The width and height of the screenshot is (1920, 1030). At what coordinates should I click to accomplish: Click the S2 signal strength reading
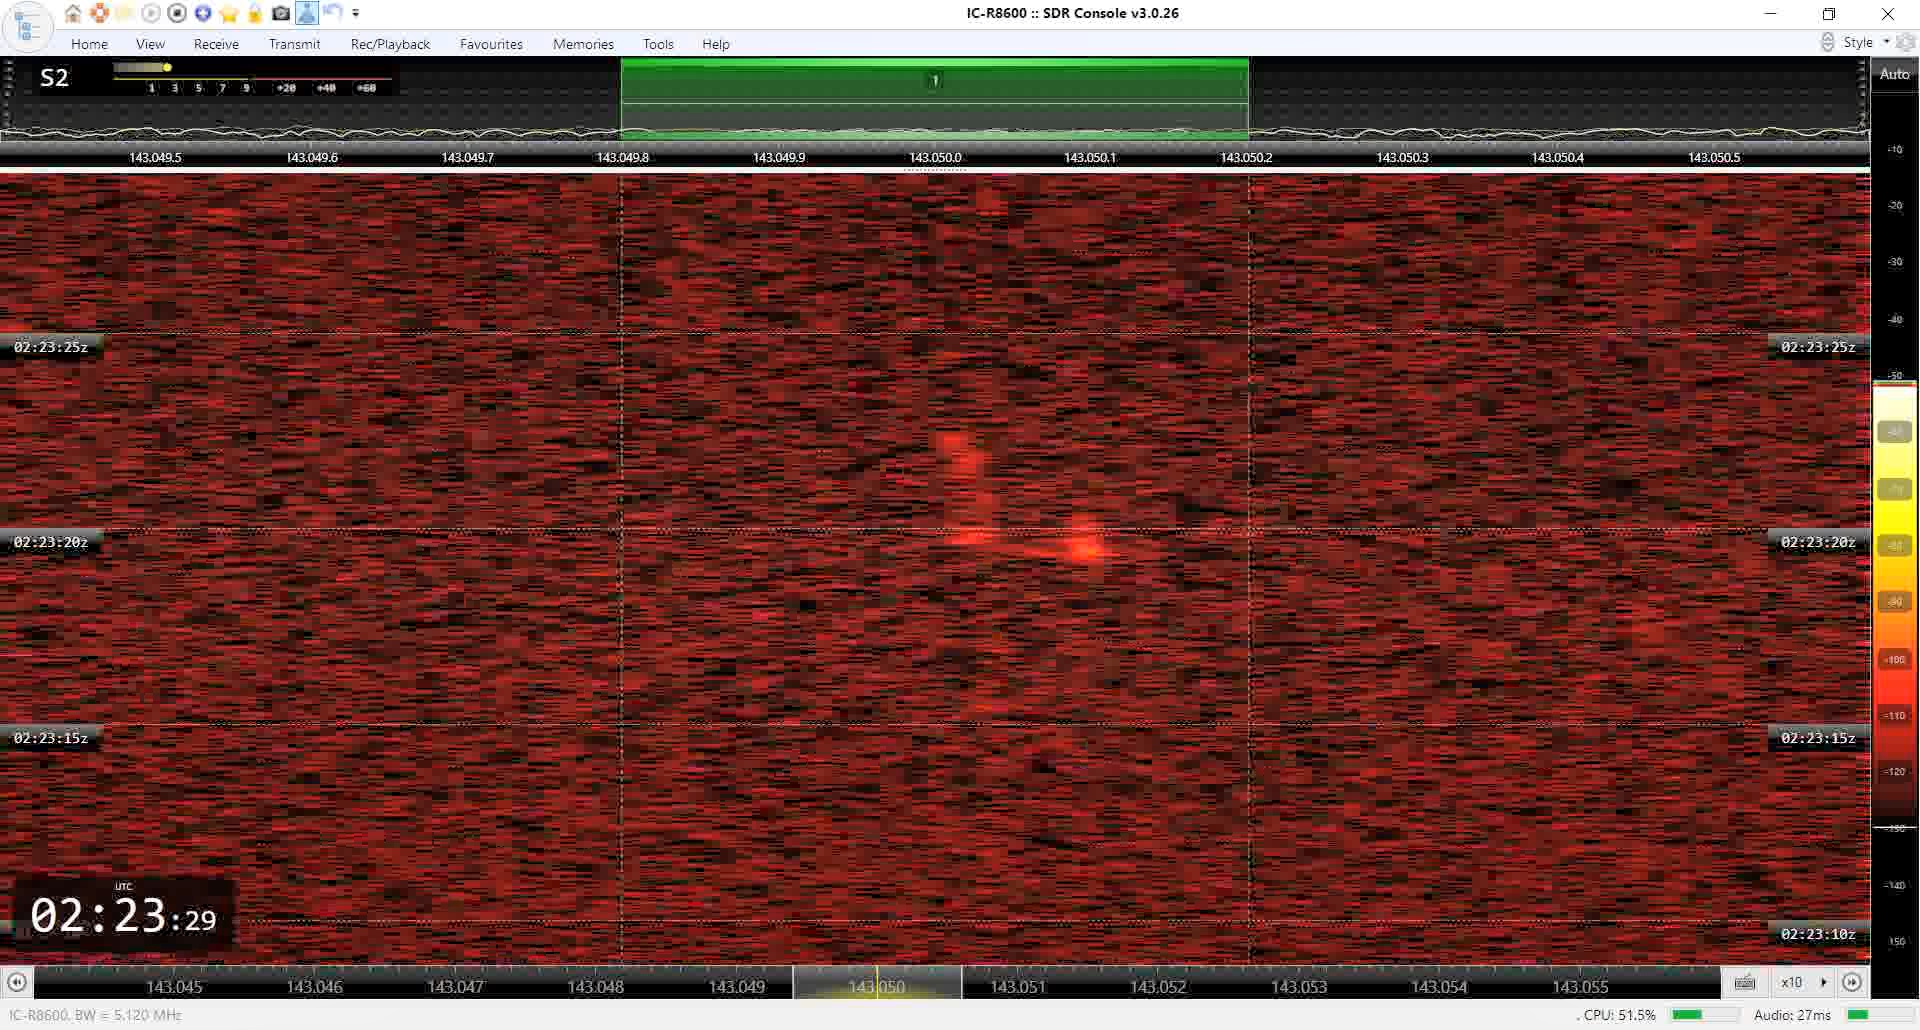(x=54, y=78)
